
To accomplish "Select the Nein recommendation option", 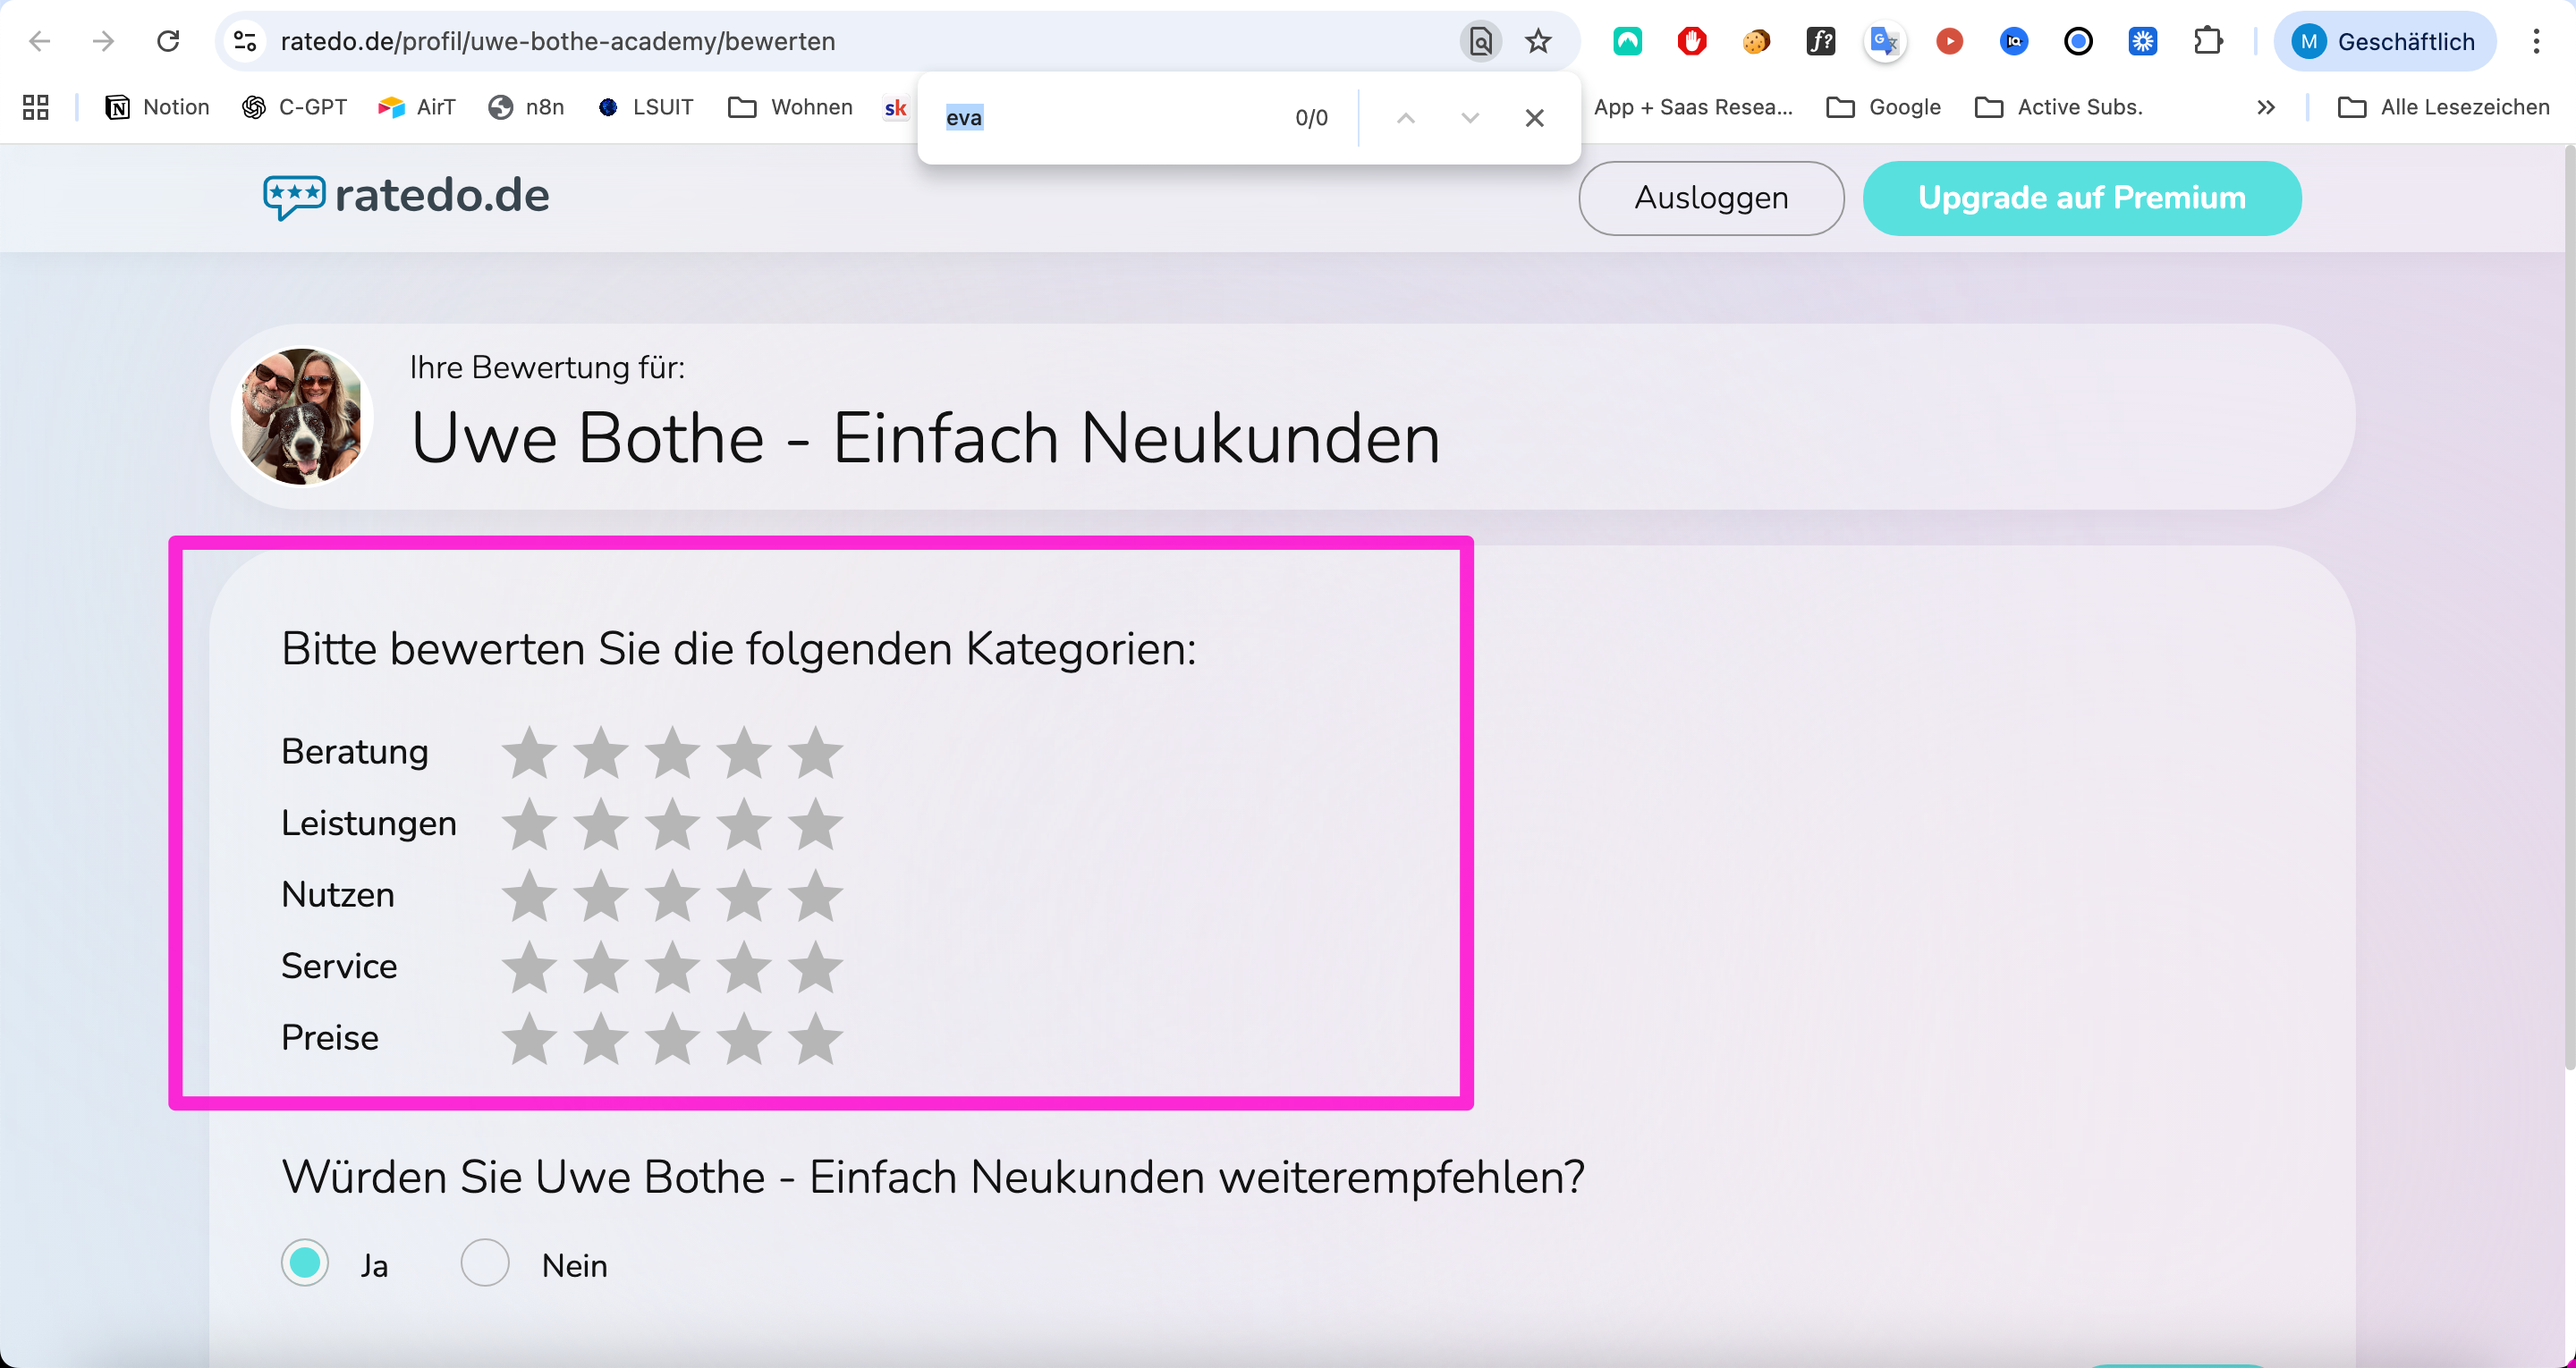I will click(485, 1263).
